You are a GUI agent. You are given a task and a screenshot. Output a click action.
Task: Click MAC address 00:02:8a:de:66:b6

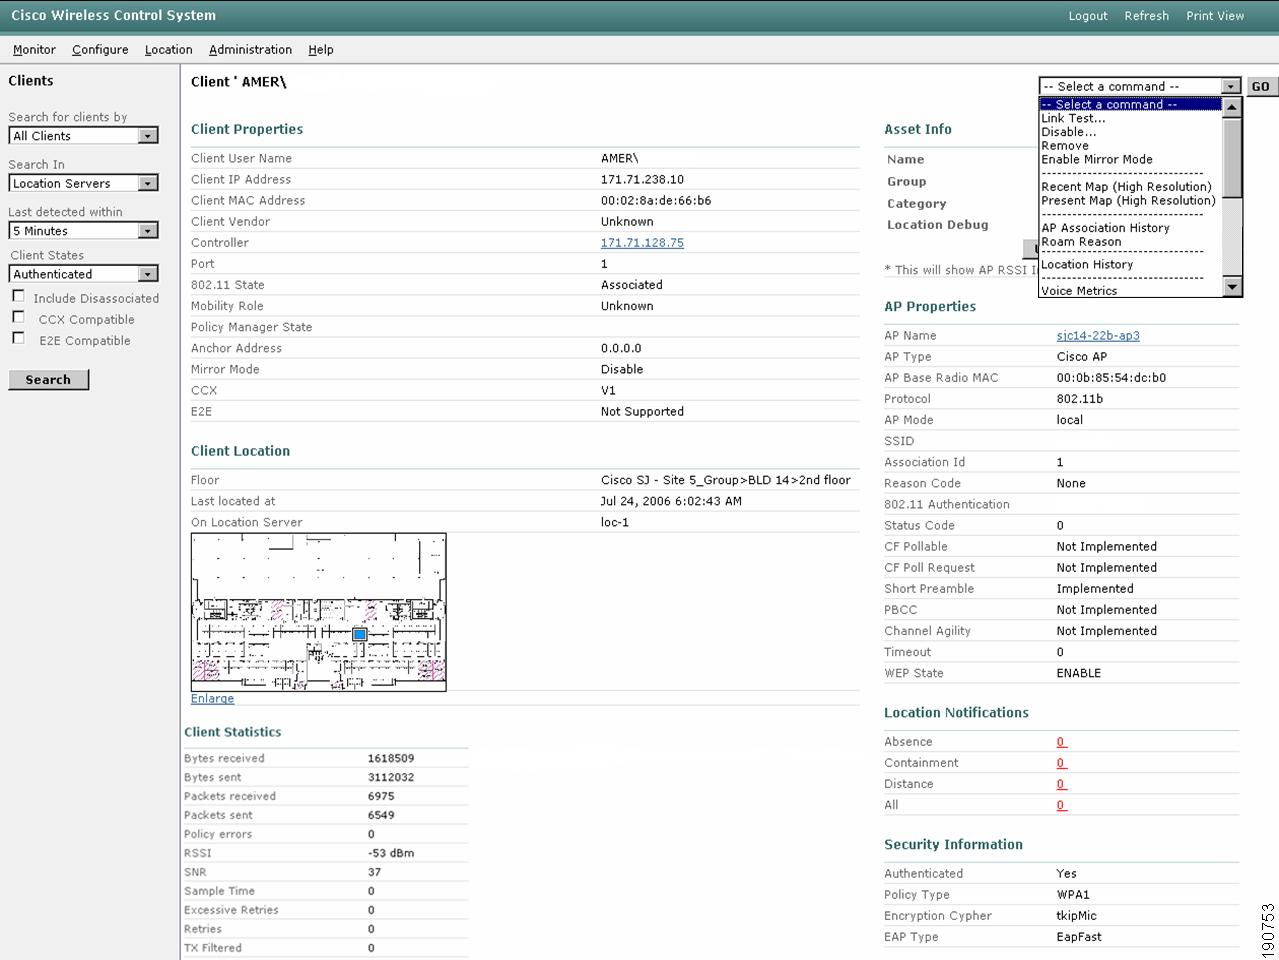[656, 201]
